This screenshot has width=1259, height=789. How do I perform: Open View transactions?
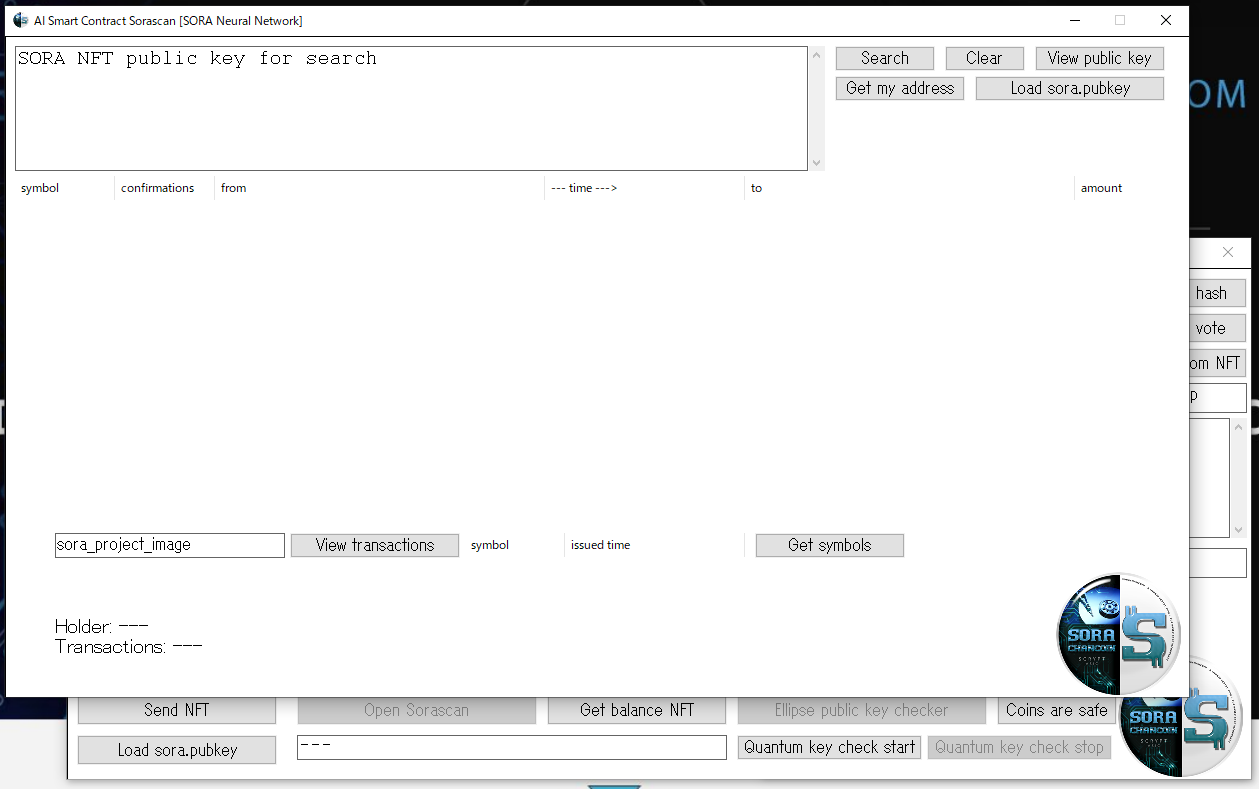pyautogui.click(x=375, y=545)
